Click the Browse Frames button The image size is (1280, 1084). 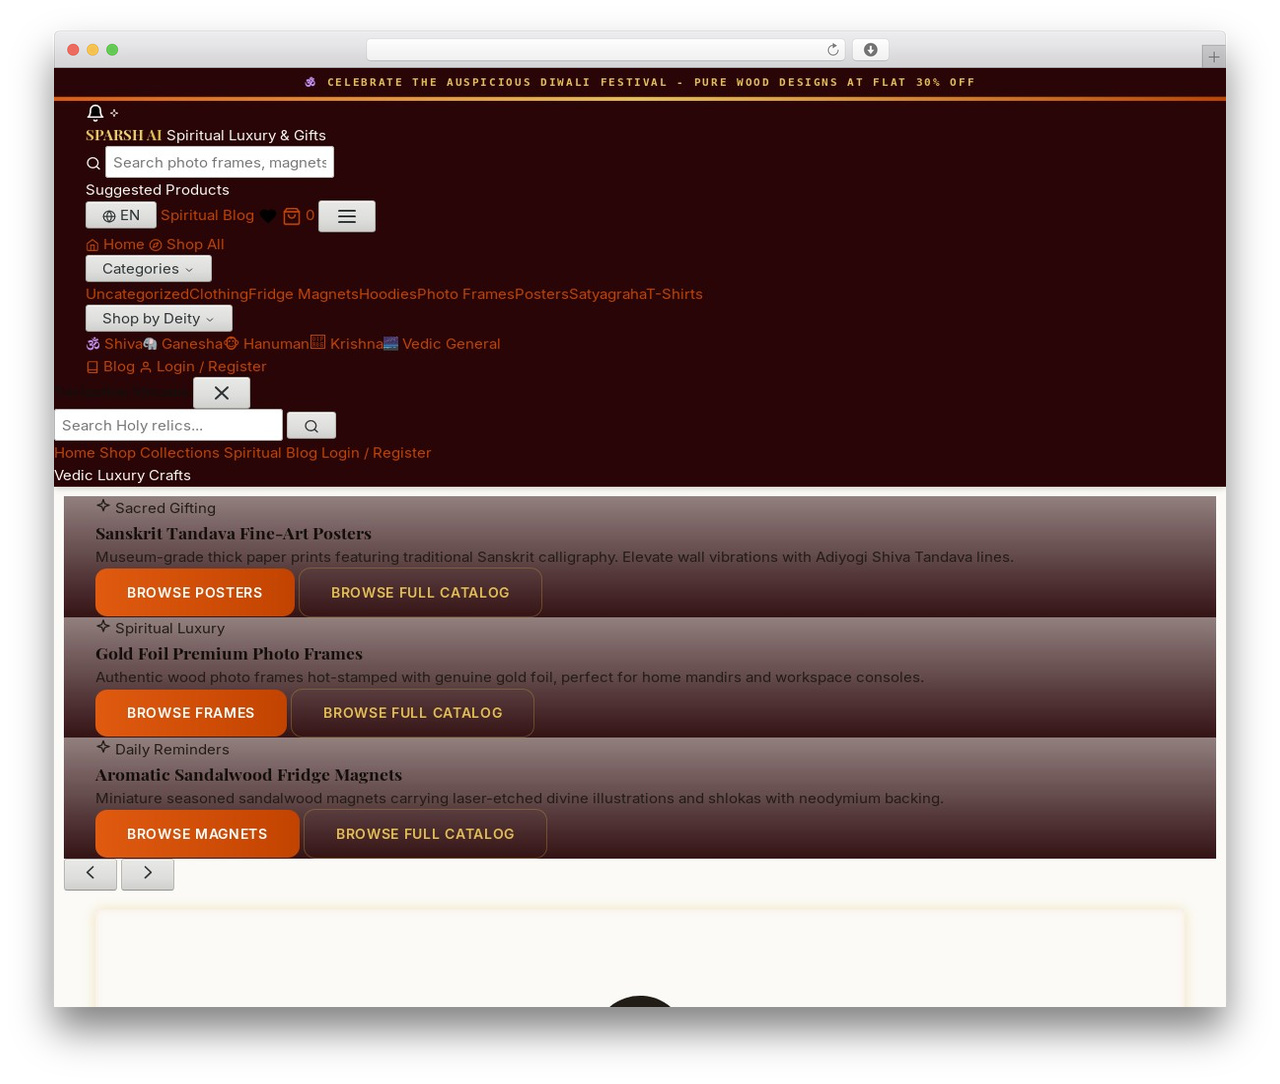[191, 713]
